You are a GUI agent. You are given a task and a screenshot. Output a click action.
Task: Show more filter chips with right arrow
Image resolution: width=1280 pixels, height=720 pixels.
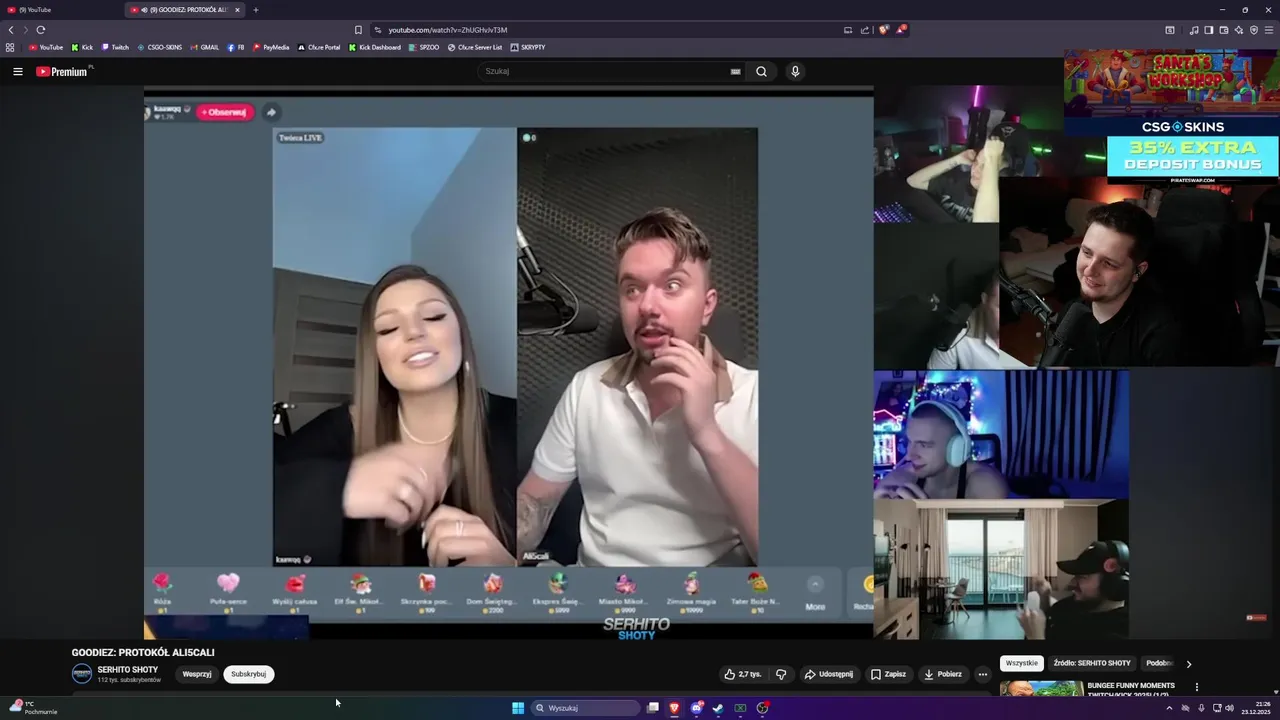pyautogui.click(x=1189, y=663)
